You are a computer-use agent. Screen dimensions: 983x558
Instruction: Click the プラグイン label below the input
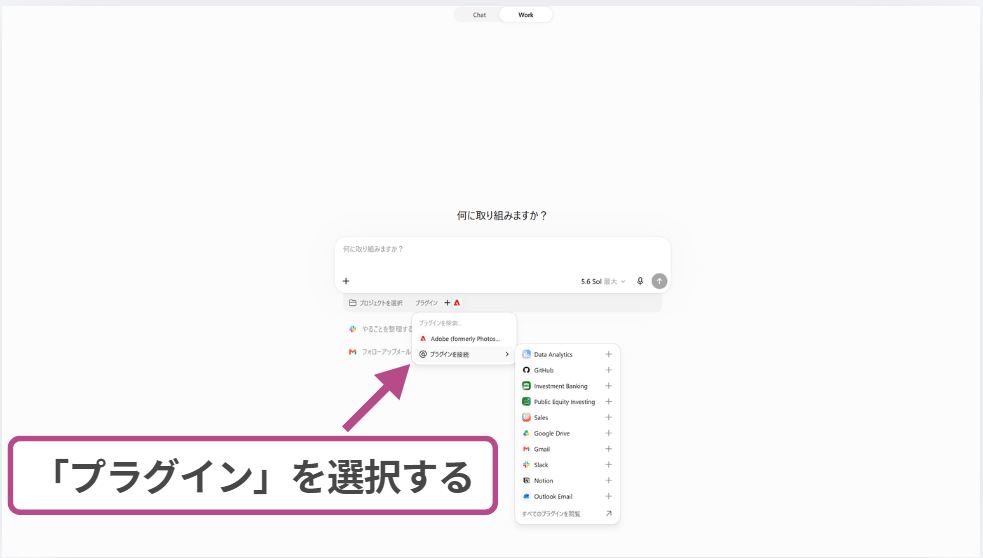coord(426,303)
